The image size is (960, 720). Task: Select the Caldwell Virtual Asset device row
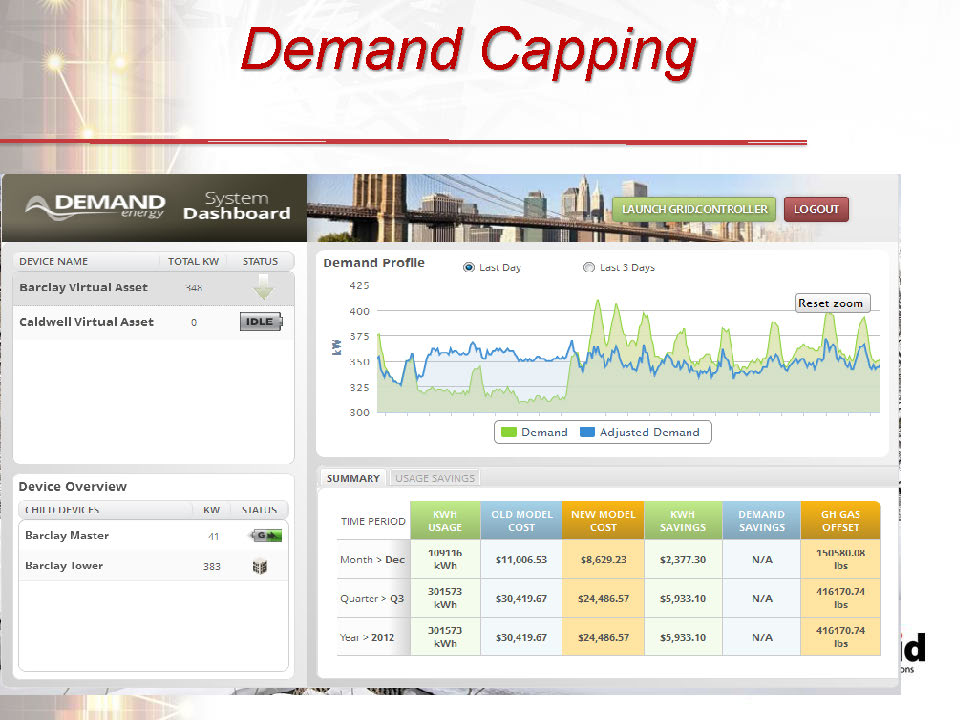click(87, 322)
